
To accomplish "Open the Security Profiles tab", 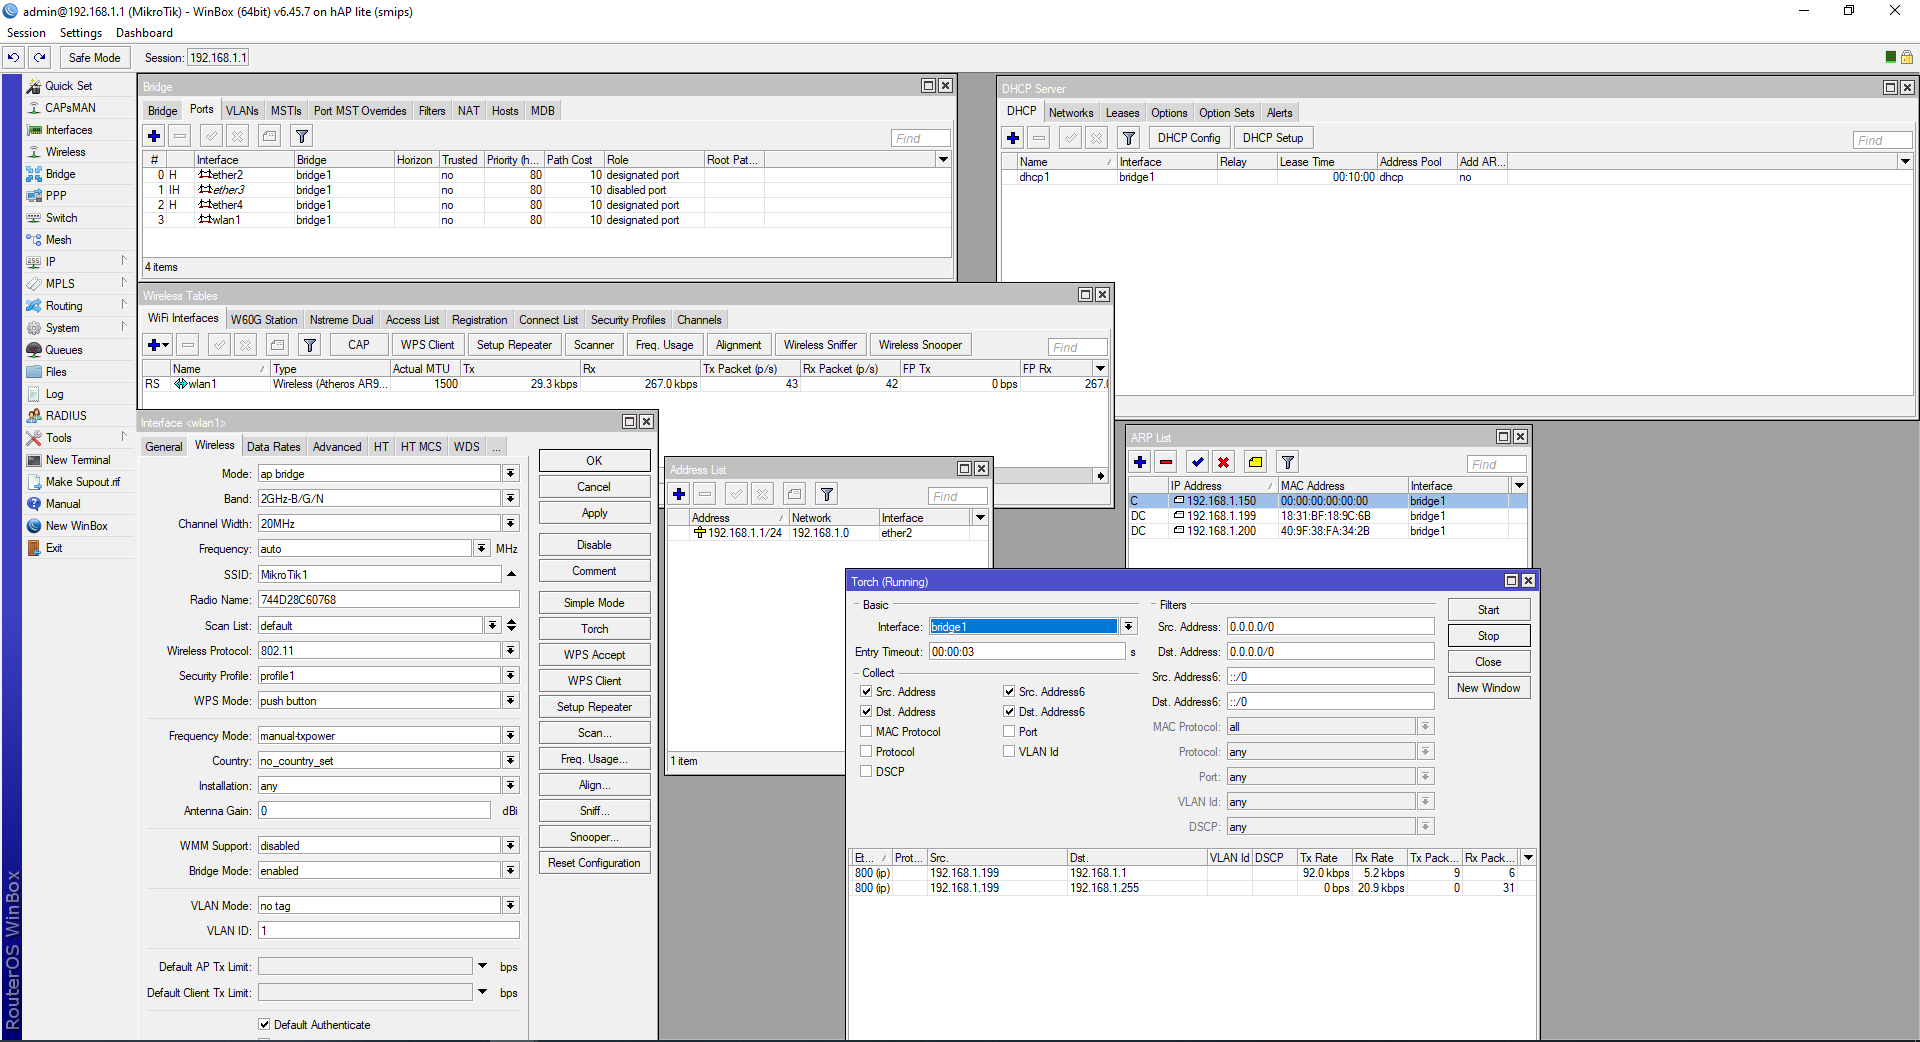I will tap(628, 320).
